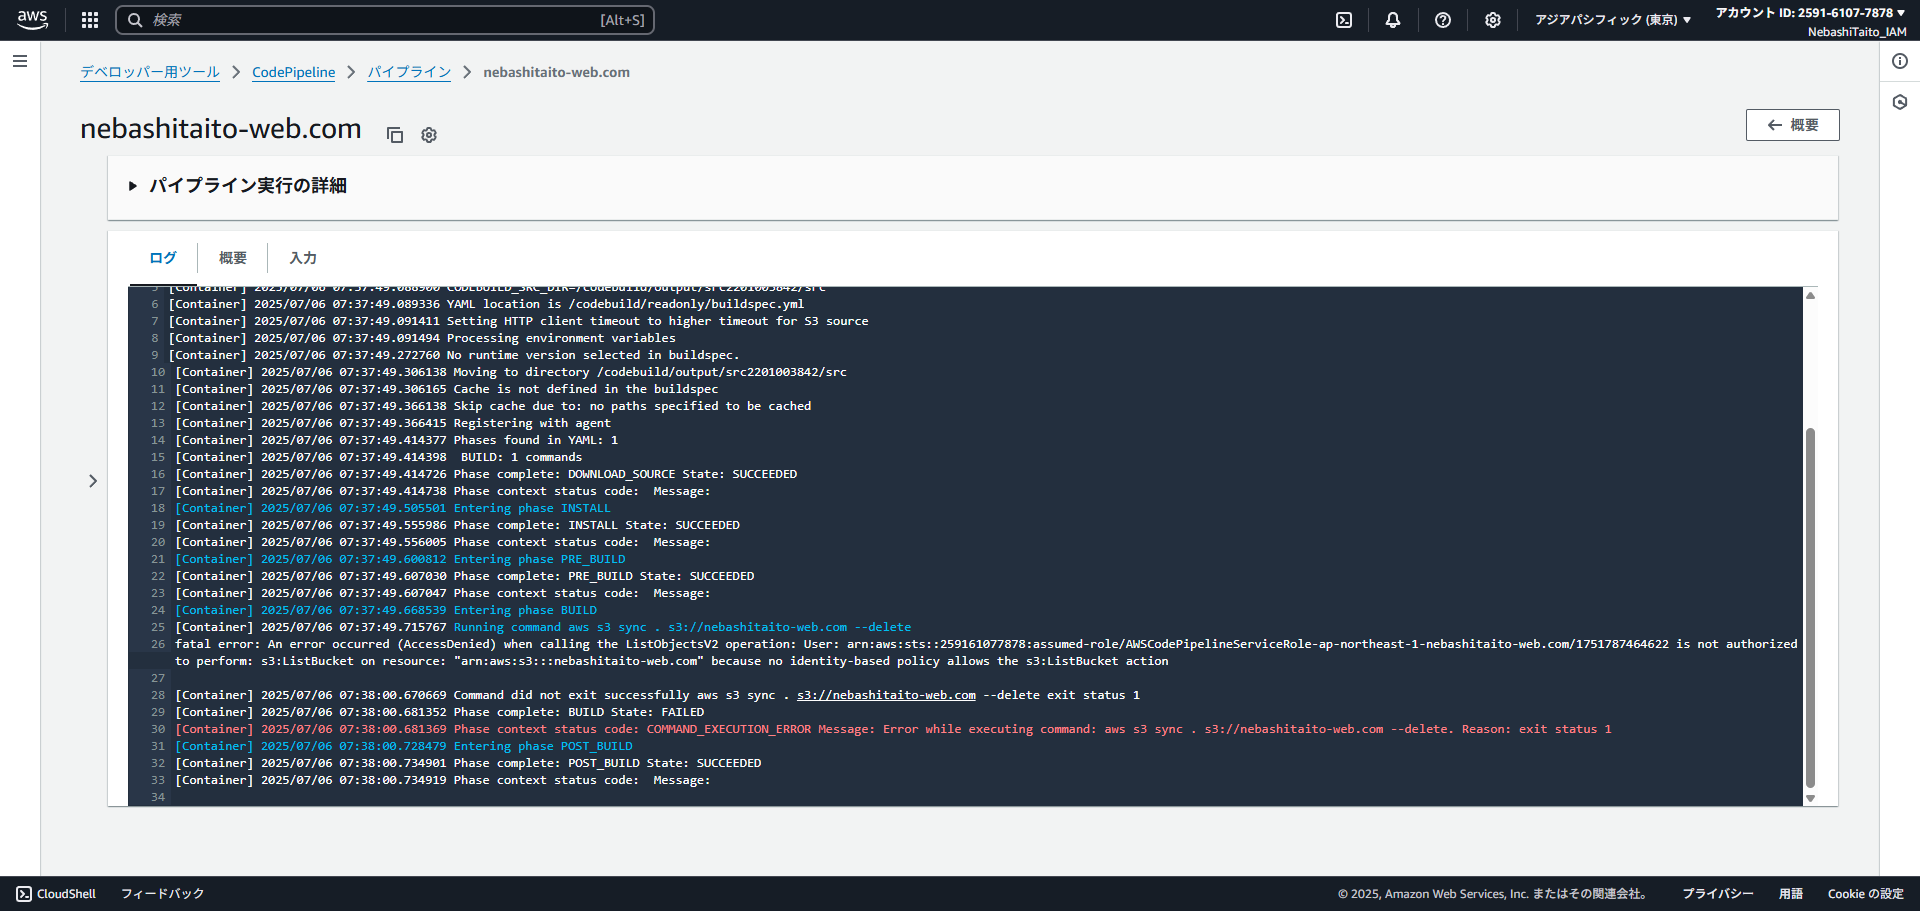Open s3://nebashitaito-web.com link in log line 28
This screenshot has height=911, width=1920.
point(886,695)
